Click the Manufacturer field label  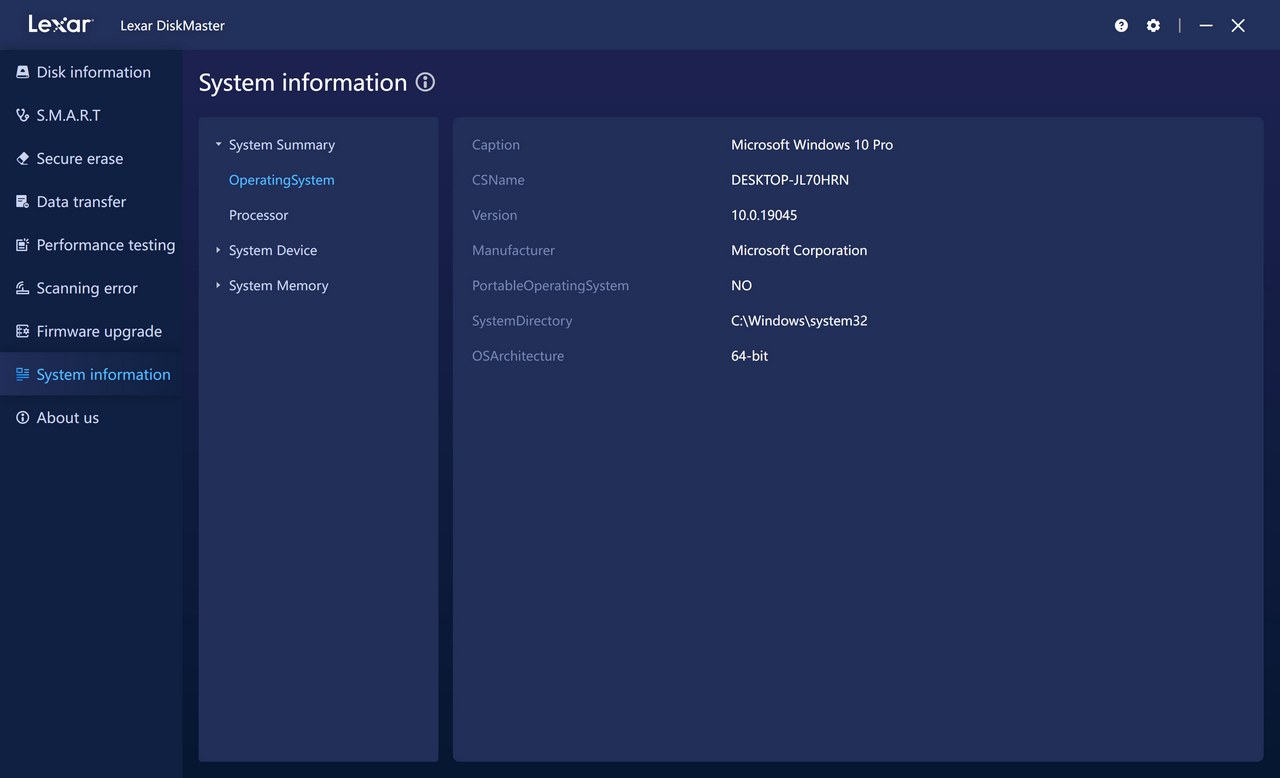coord(513,250)
